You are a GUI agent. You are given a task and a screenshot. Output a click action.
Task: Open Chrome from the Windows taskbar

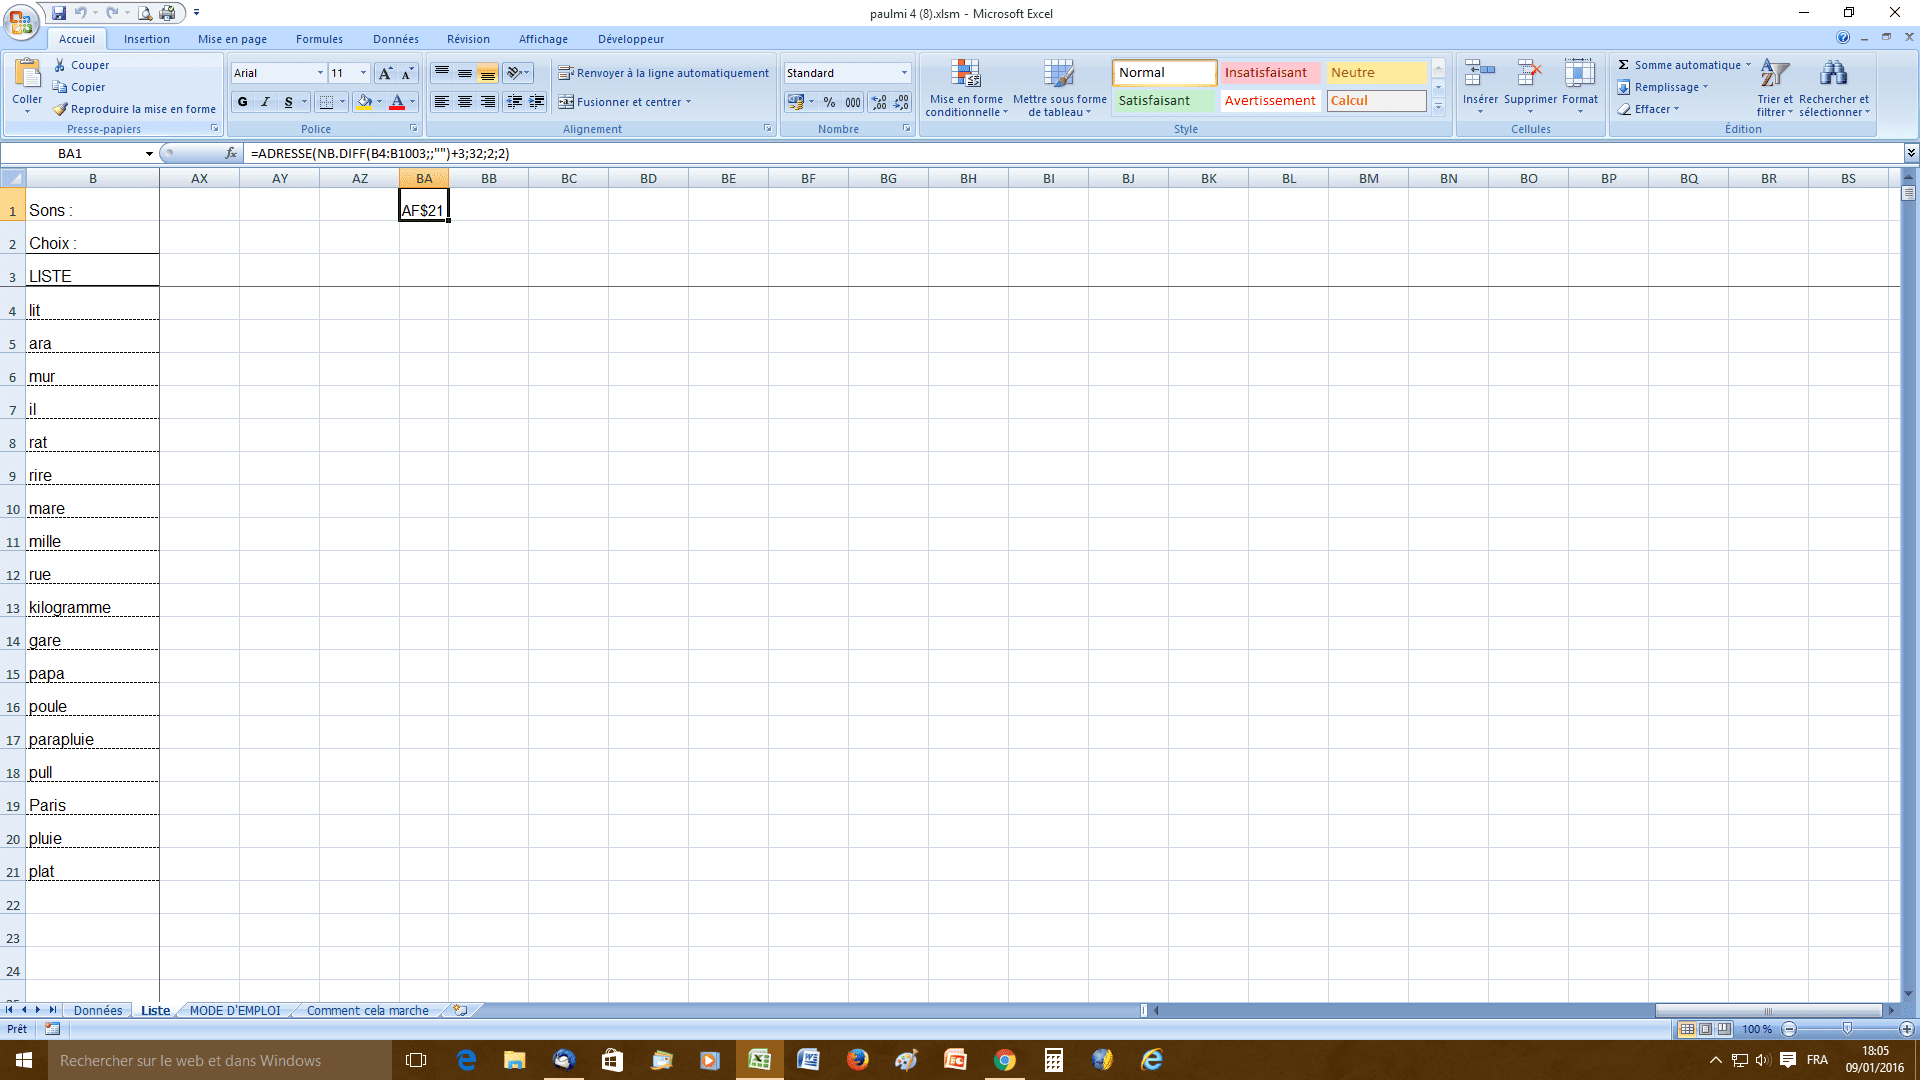[1004, 1060]
